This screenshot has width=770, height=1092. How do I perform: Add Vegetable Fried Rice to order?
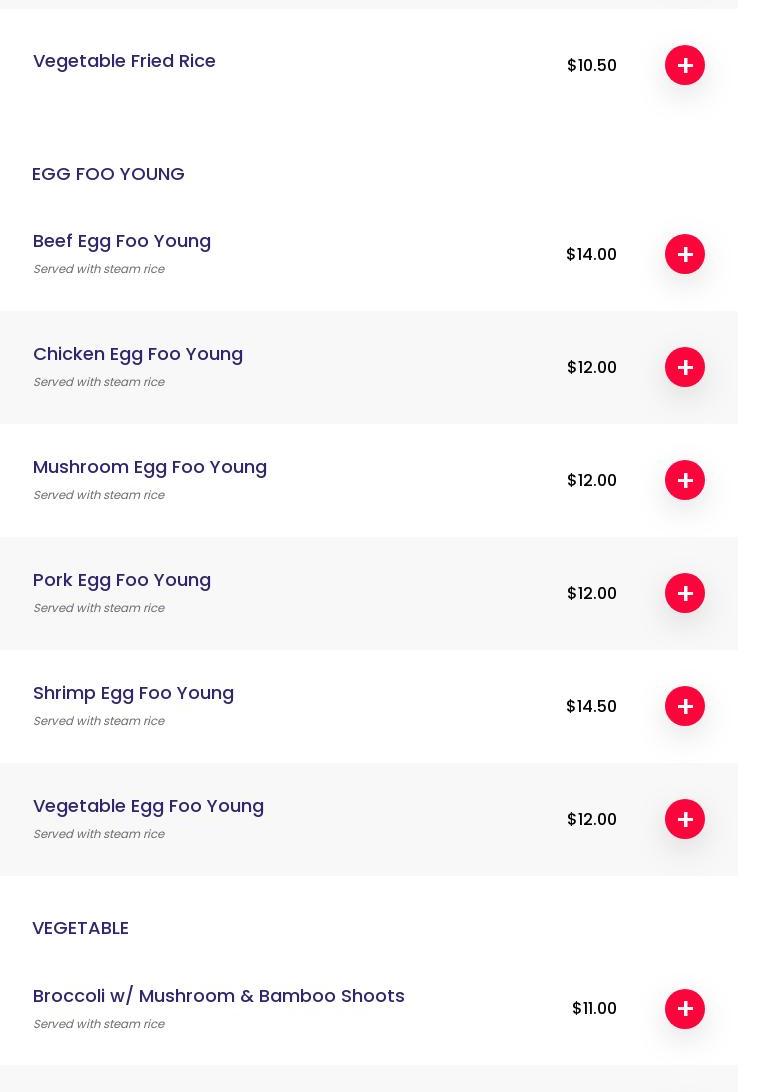point(685,65)
